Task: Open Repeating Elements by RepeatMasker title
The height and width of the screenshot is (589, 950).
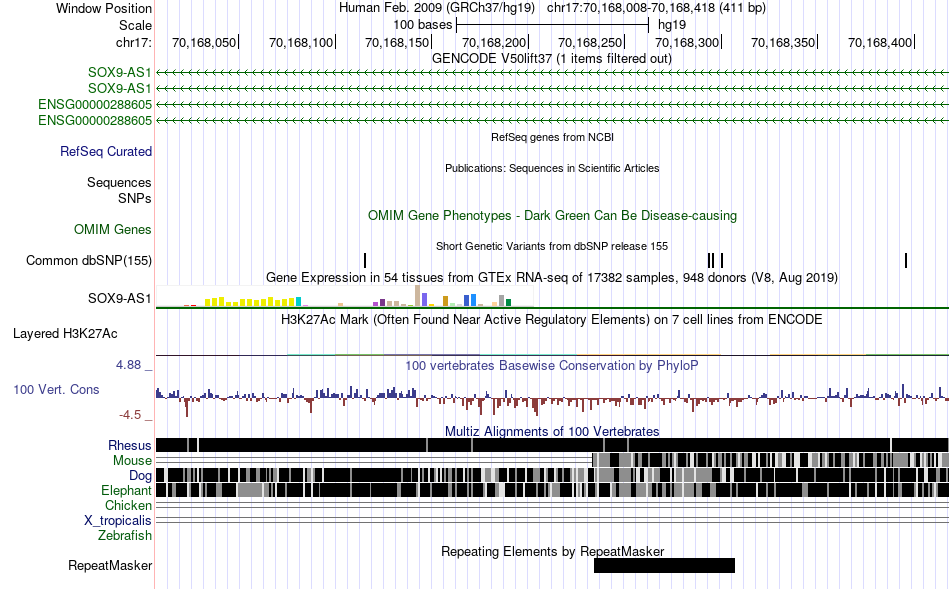Action: pyautogui.click(x=552, y=551)
